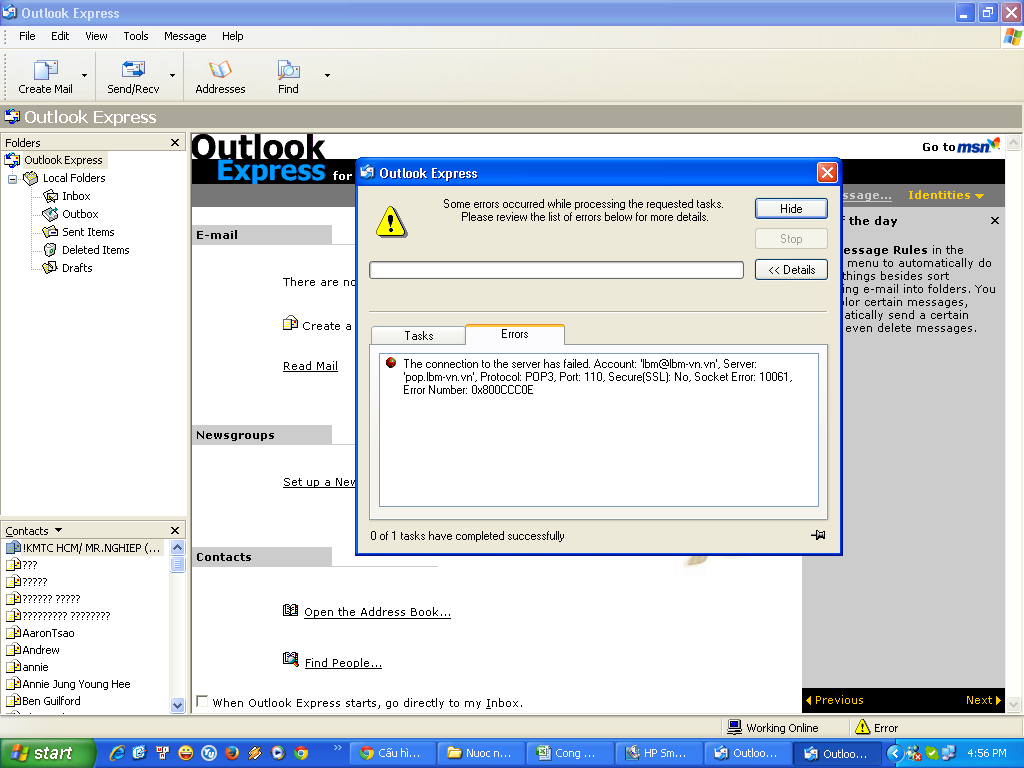Viewport: 1024px width, 768px height.
Task: Open the Addresses book toolbar icon
Action: pos(220,76)
